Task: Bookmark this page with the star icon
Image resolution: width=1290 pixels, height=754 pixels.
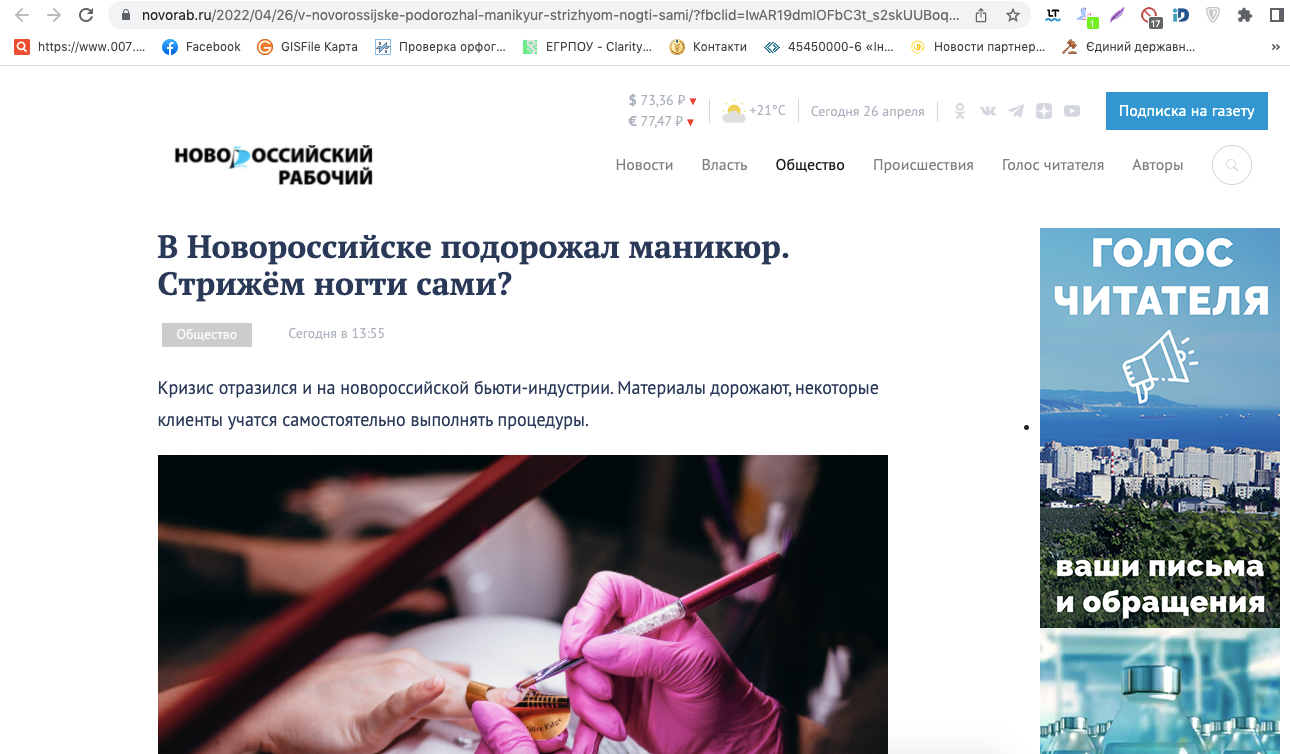Action: (1012, 15)
